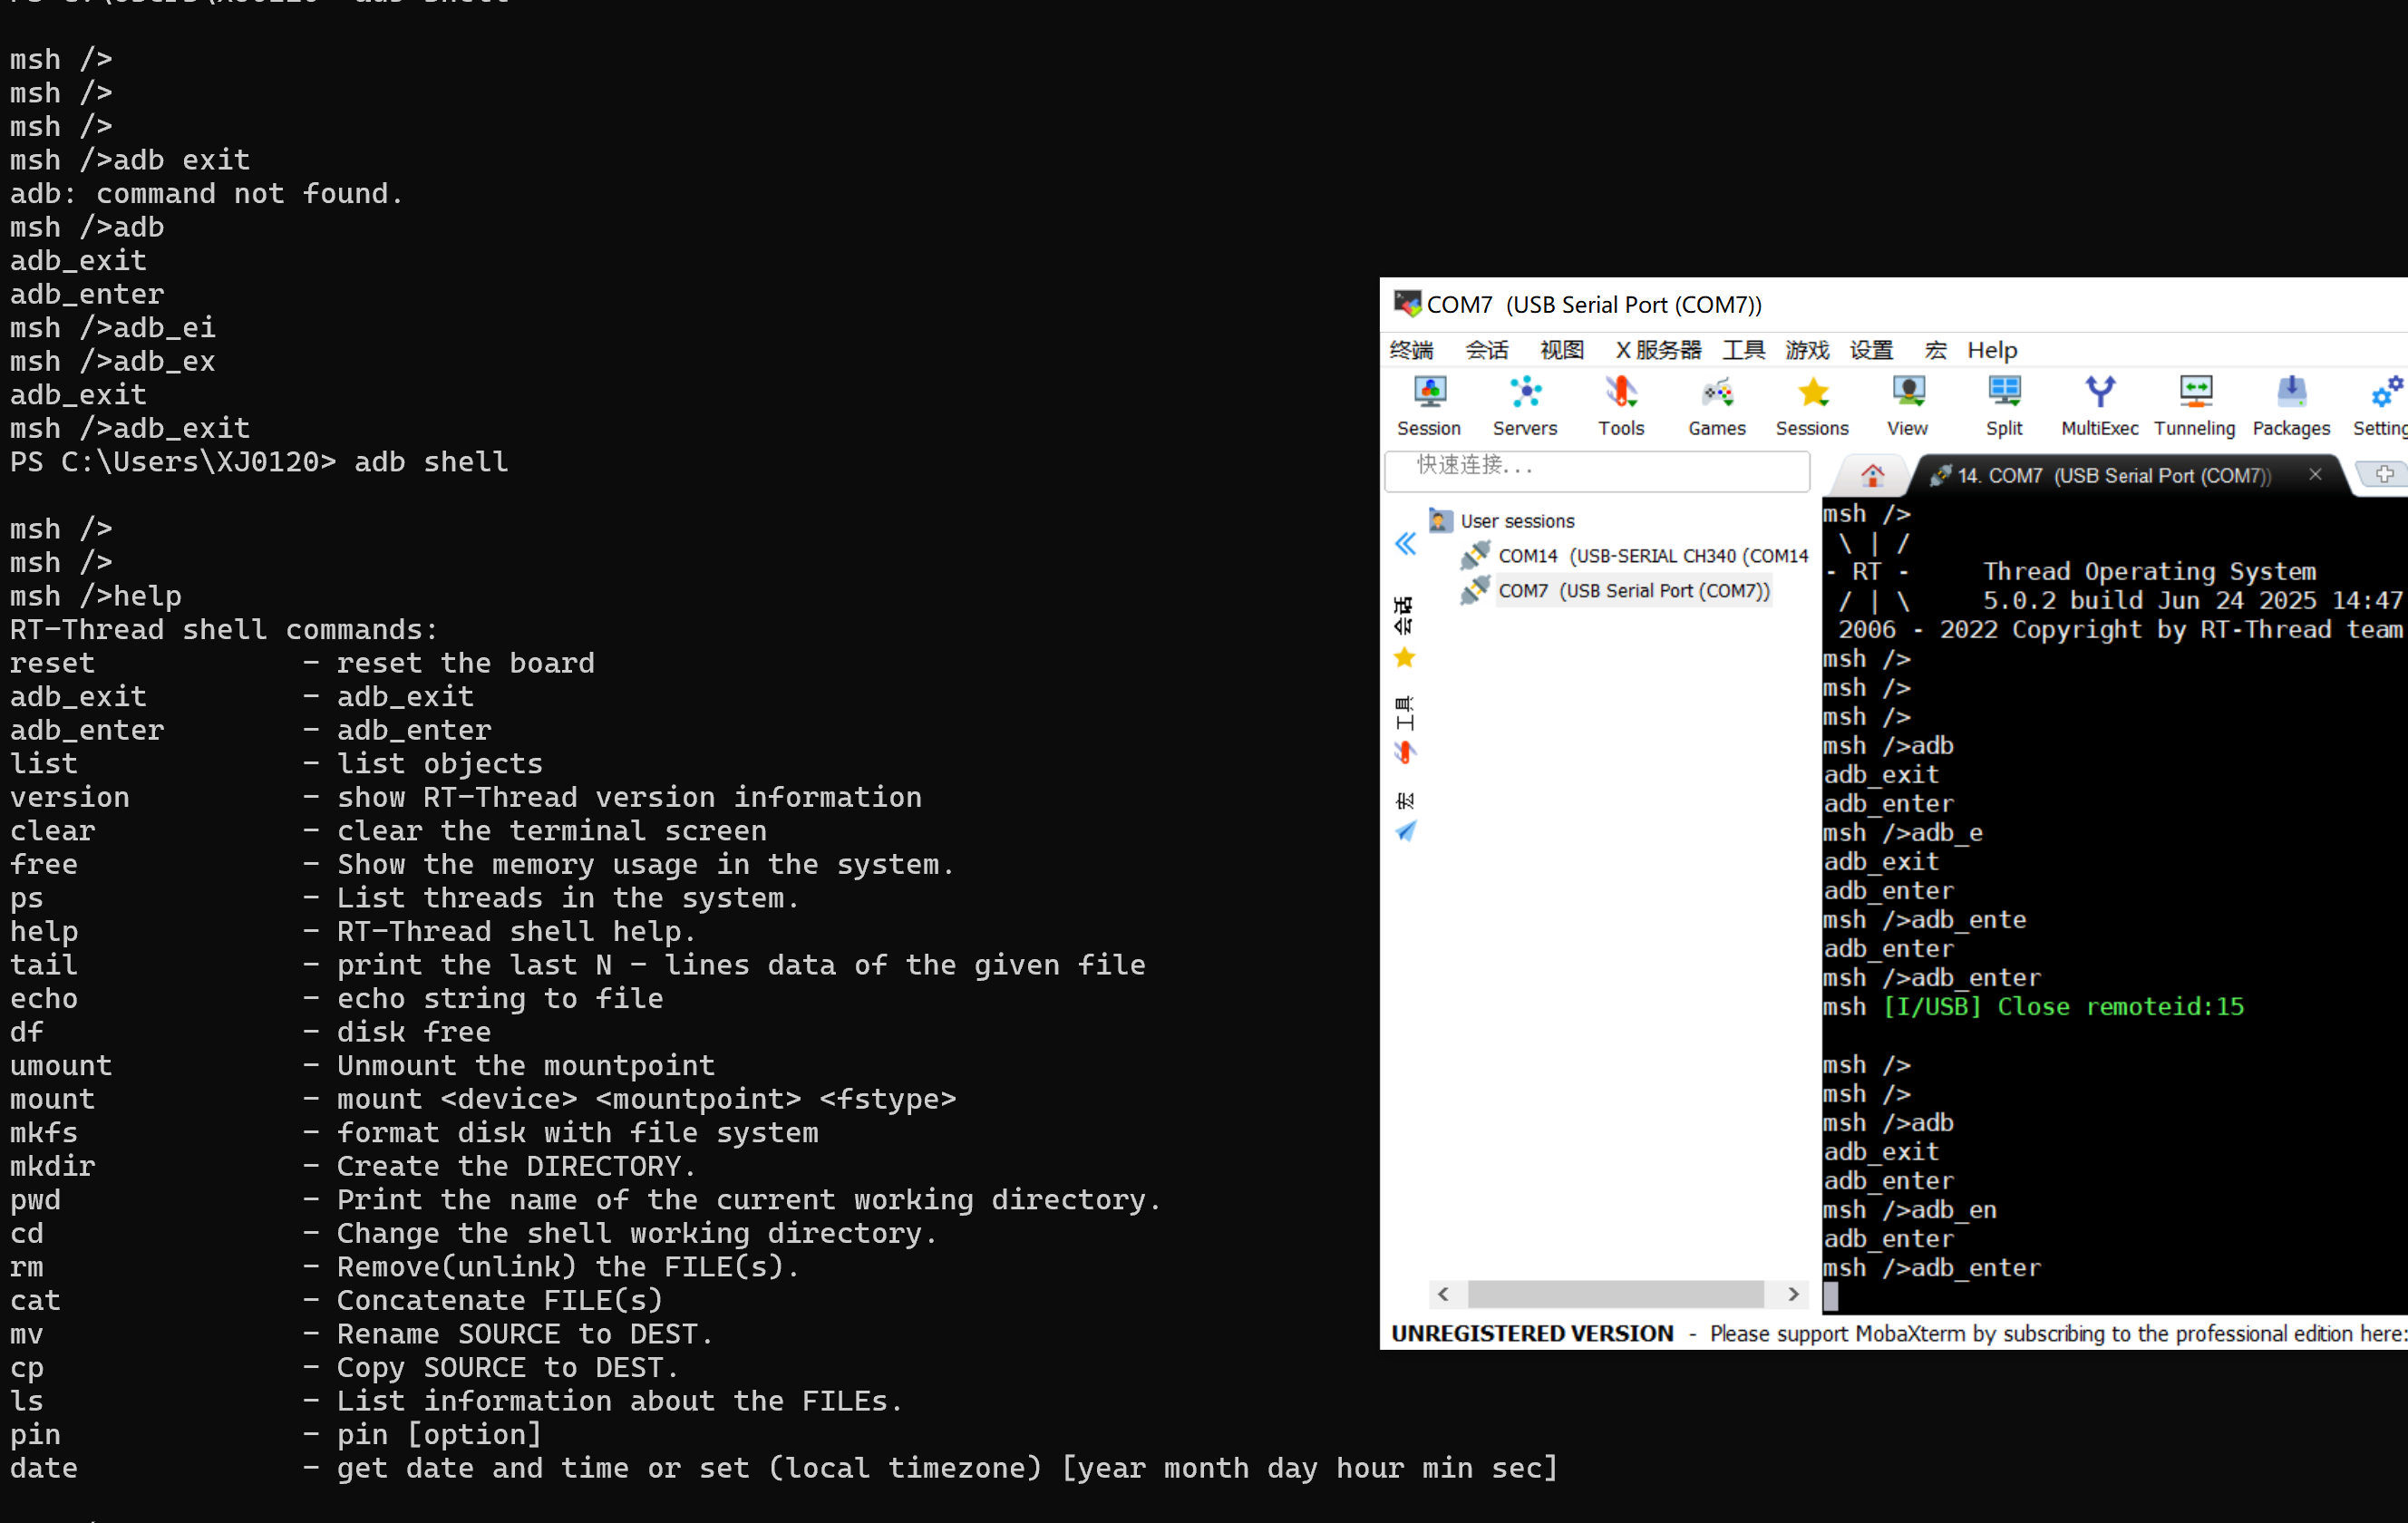Expand the Games dropdown arrow
The height and width of the screenshot is (1523, 2408).
tap(1729, 403)
